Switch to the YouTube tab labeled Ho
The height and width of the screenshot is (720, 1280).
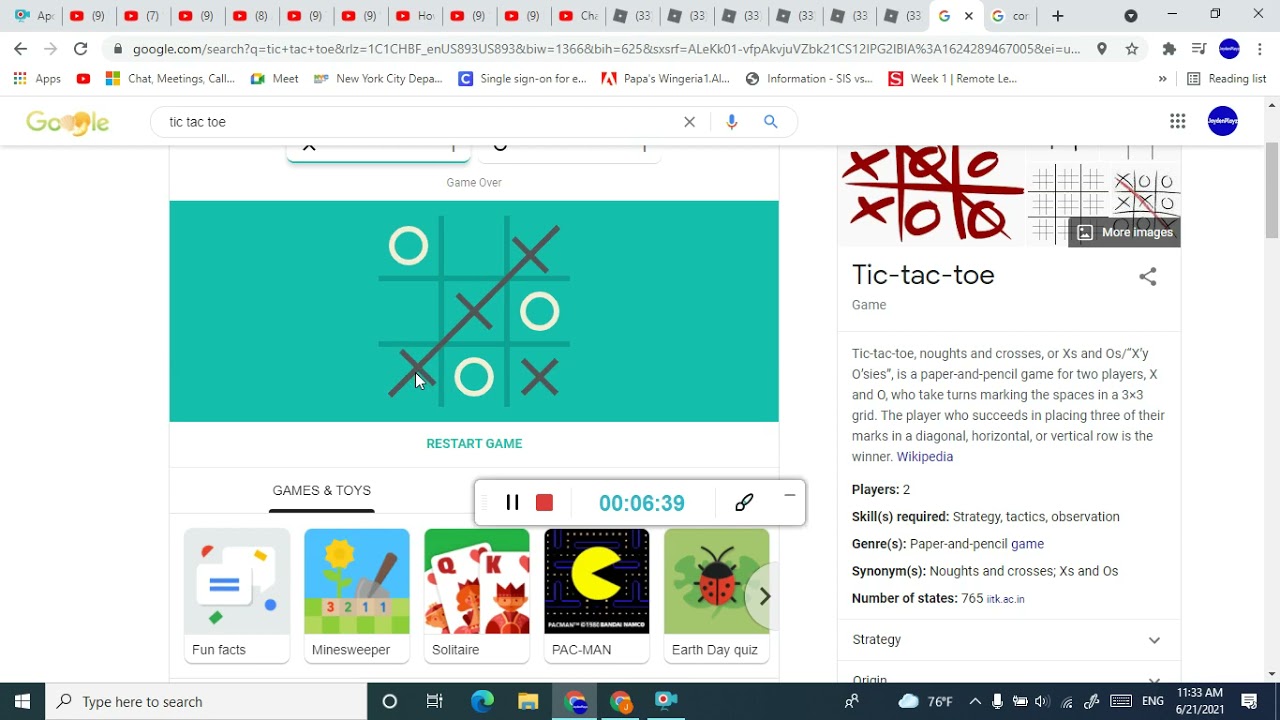[x=414, y=16]
